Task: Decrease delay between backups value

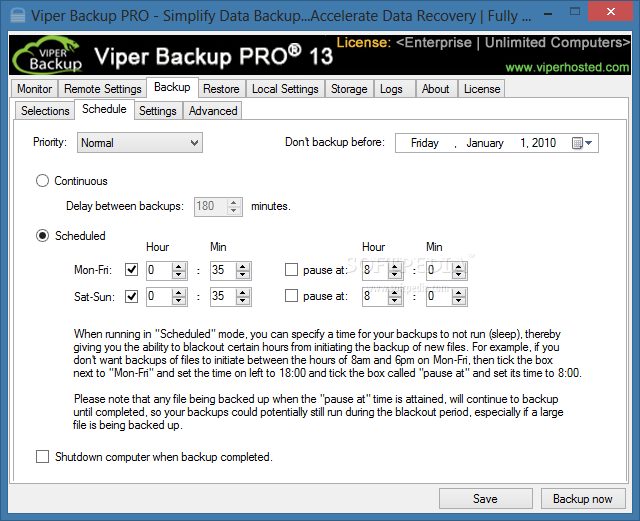Action: pyautogui.click(x=233, y=211)
